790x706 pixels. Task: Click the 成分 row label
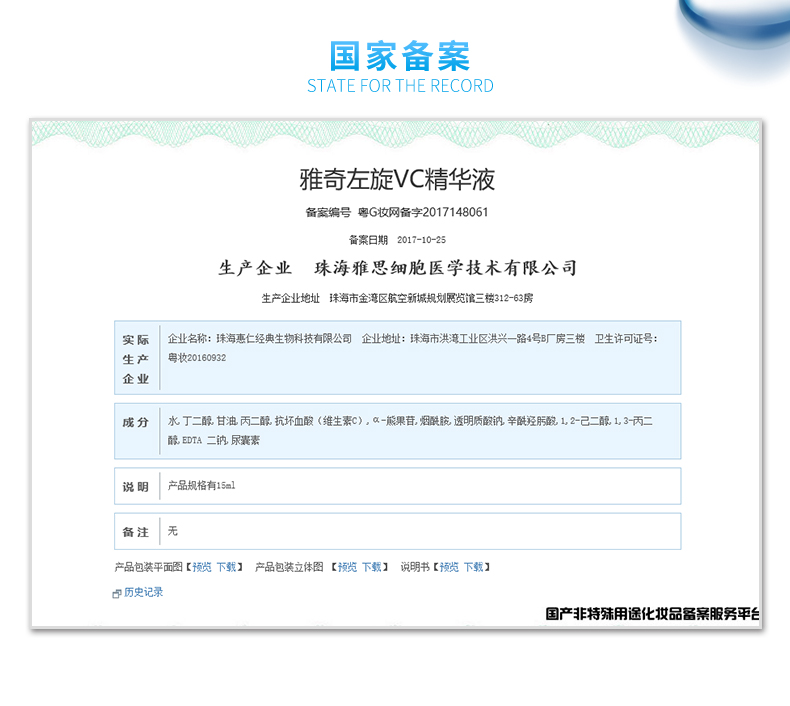(x=136, y=422)
